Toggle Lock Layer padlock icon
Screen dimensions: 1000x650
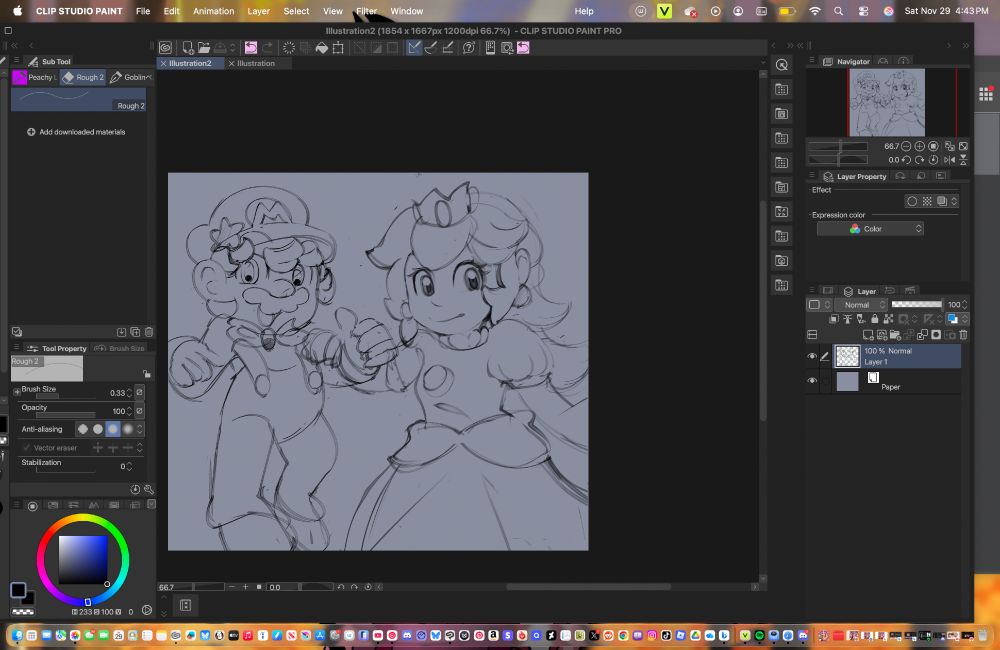(x=874, y=319)
